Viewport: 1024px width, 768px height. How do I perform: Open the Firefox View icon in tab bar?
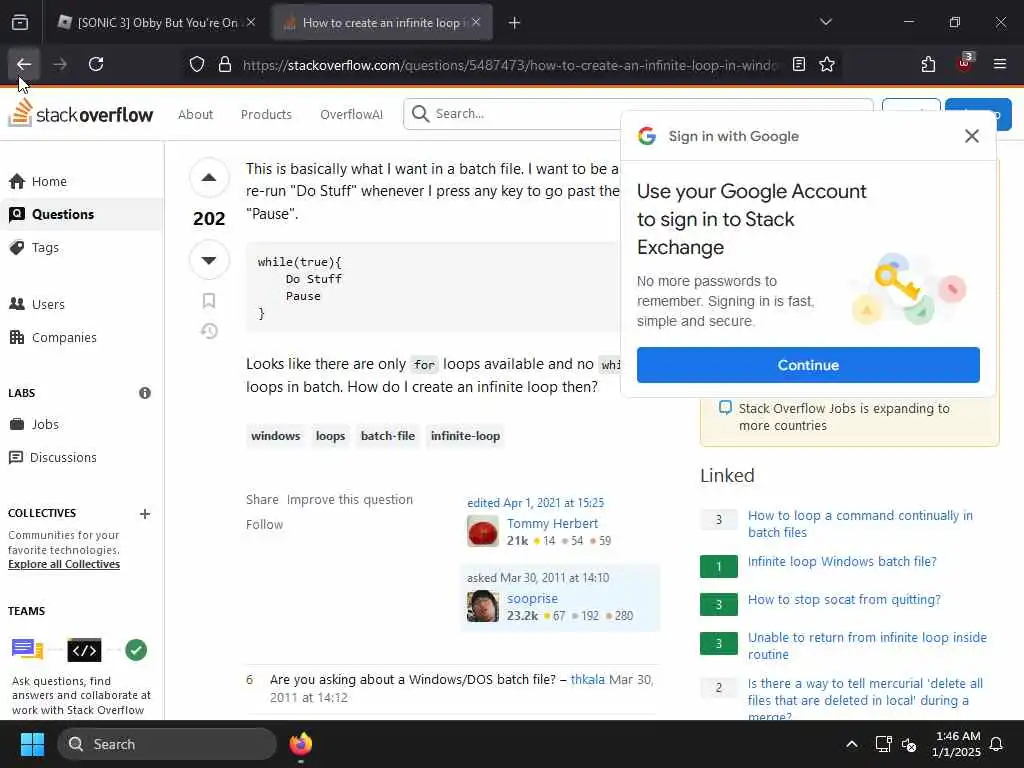(20, 22)
